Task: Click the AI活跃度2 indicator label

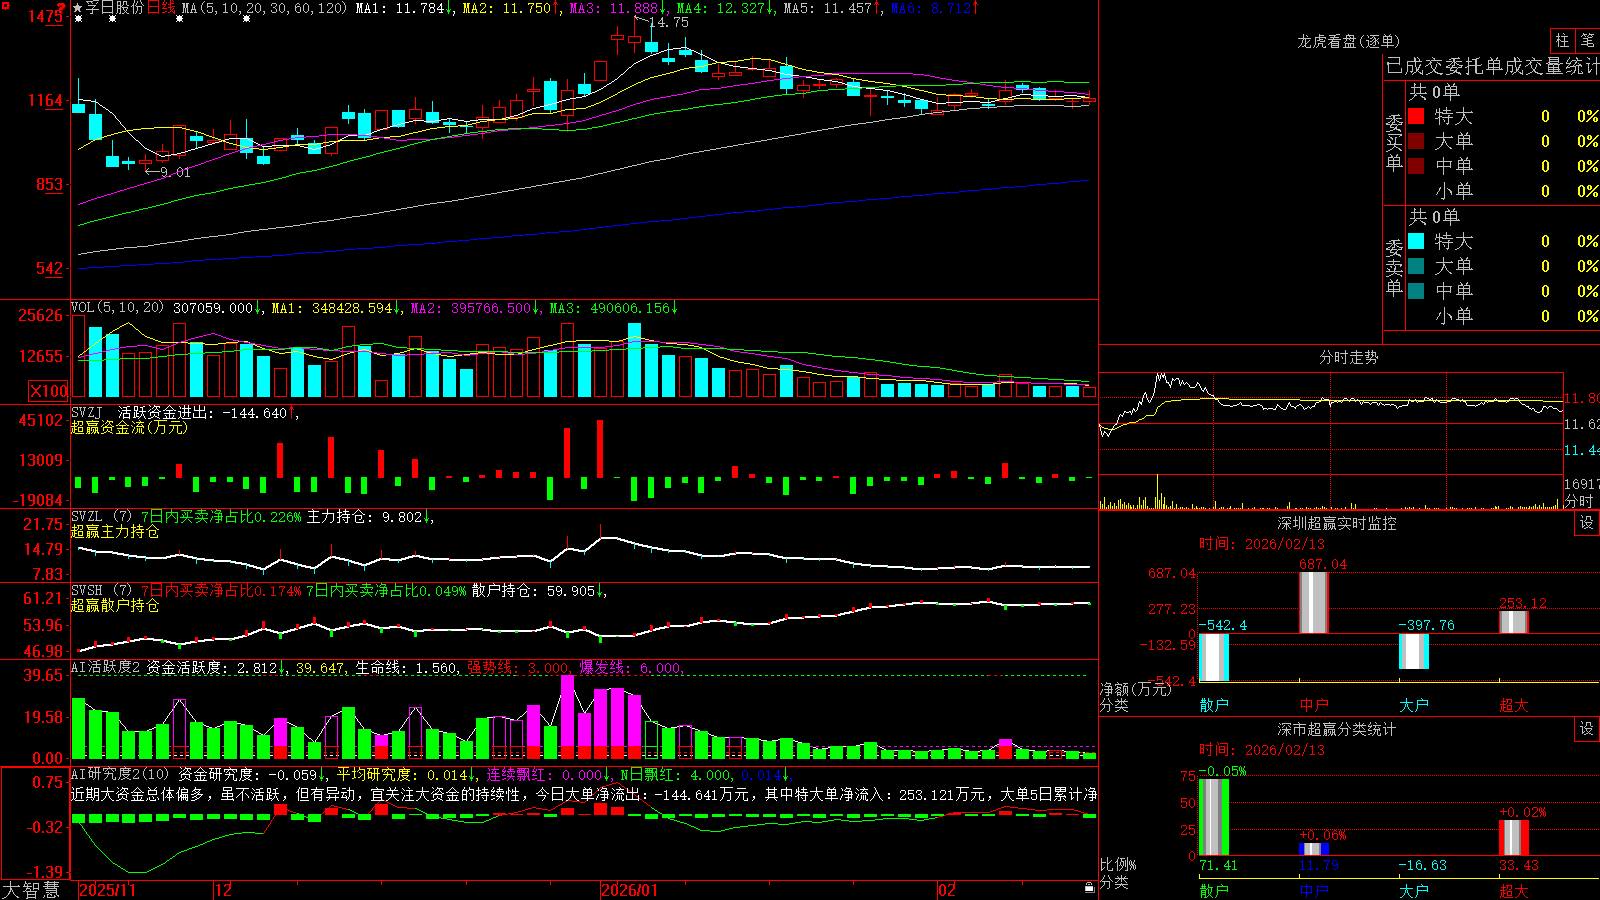Action: click(106, 668)
